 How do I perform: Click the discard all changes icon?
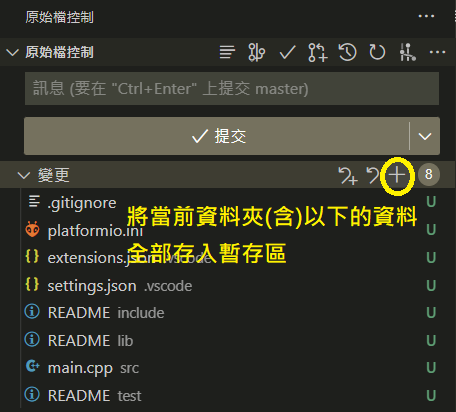point(373,175)
